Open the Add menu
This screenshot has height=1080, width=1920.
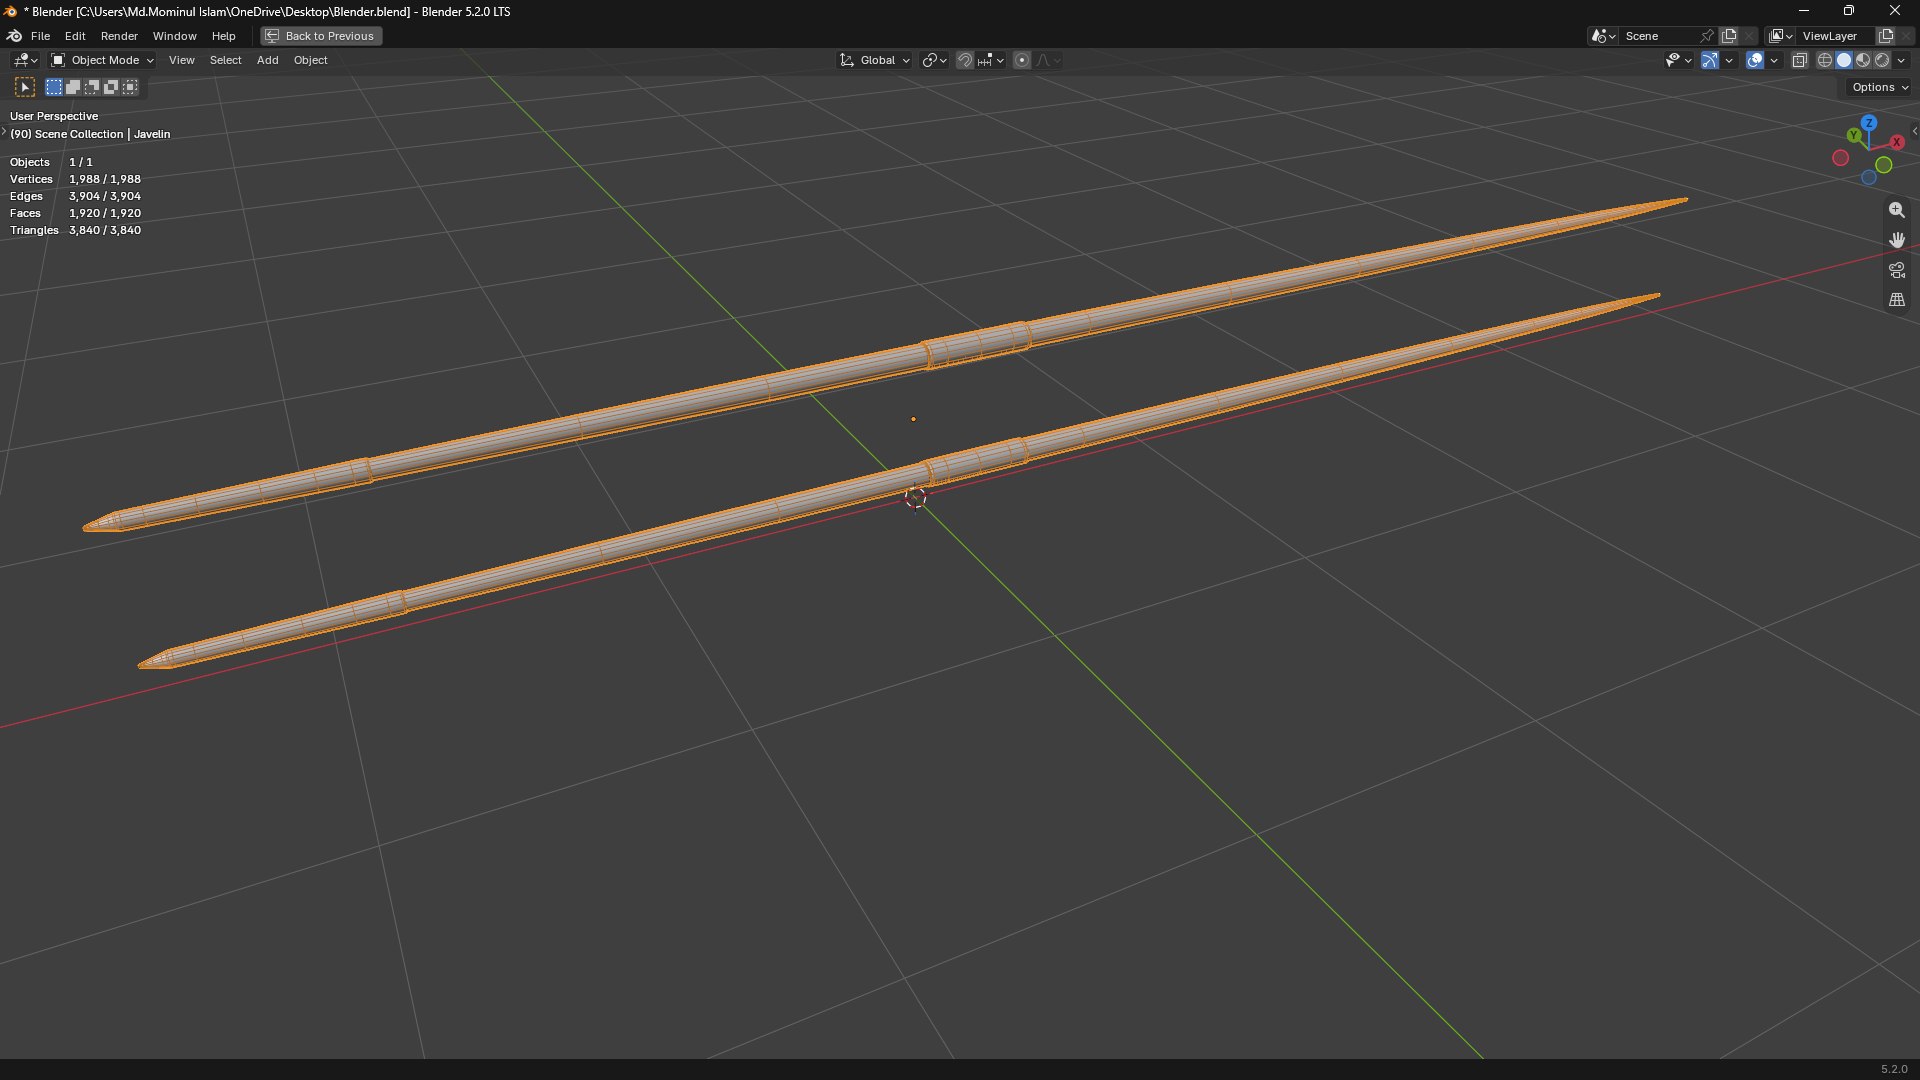[267, 60]
